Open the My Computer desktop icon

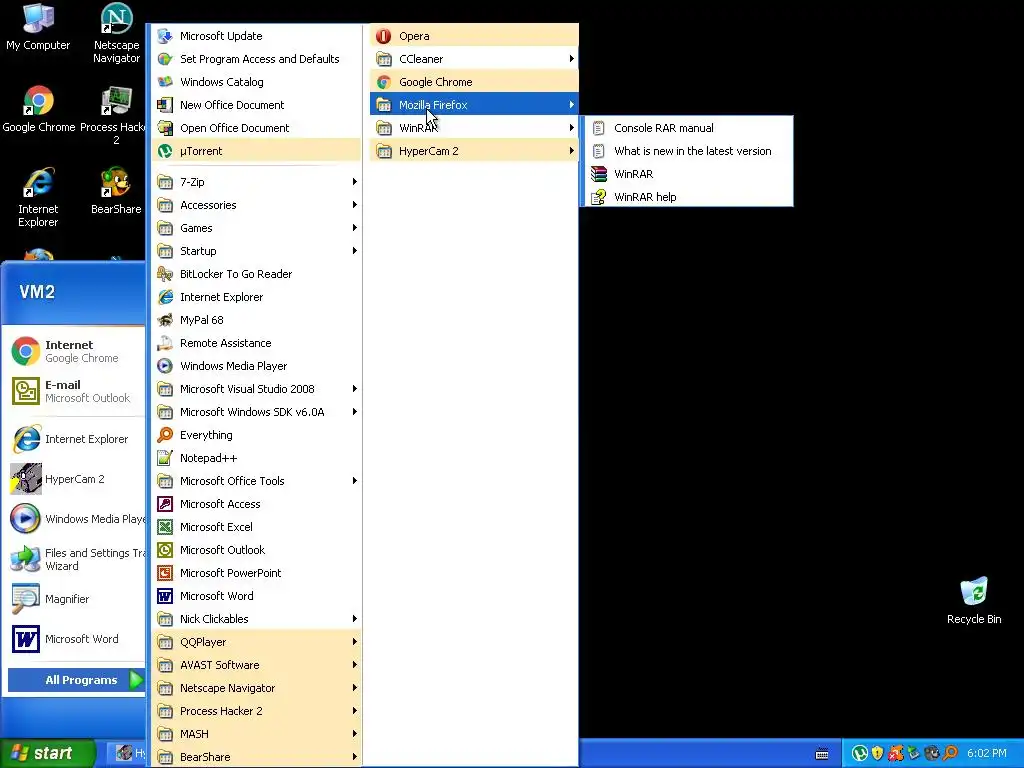(38, 27)
